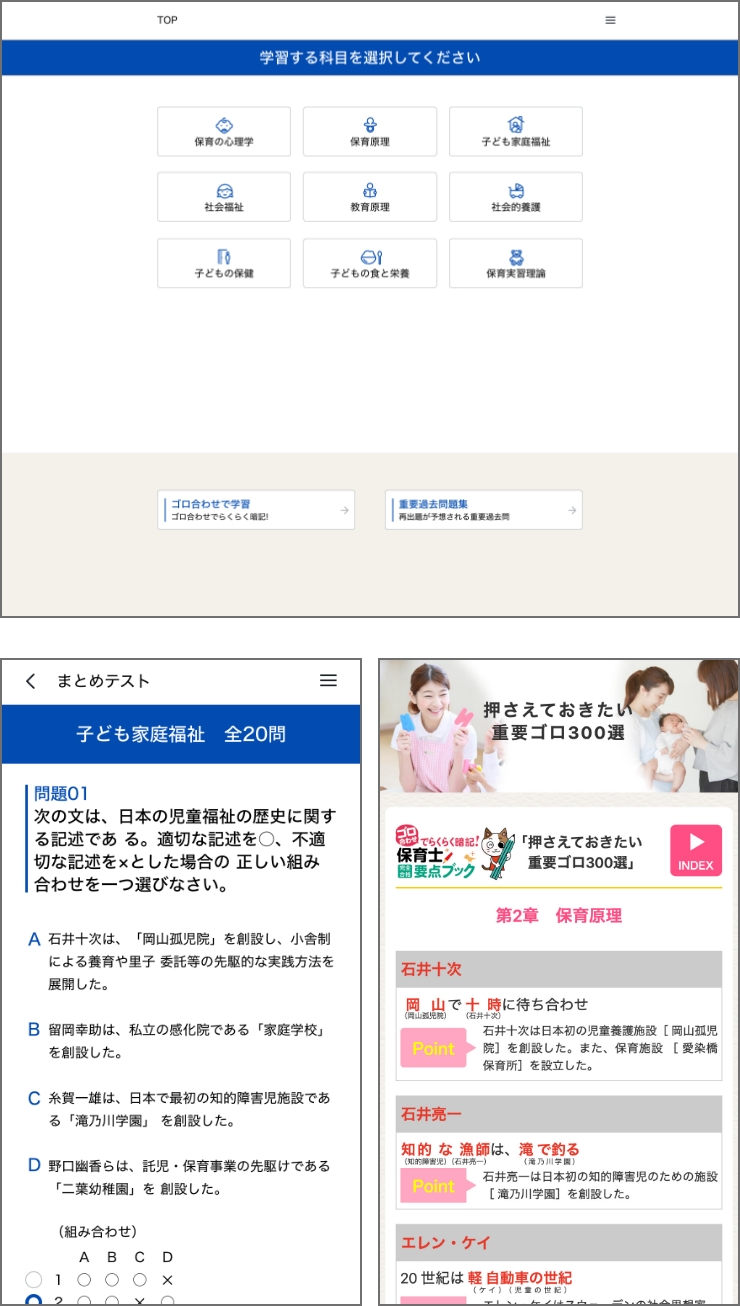Choose the 社会福祉 subject icon
The image size is (740, 1306).
[224, 191]
